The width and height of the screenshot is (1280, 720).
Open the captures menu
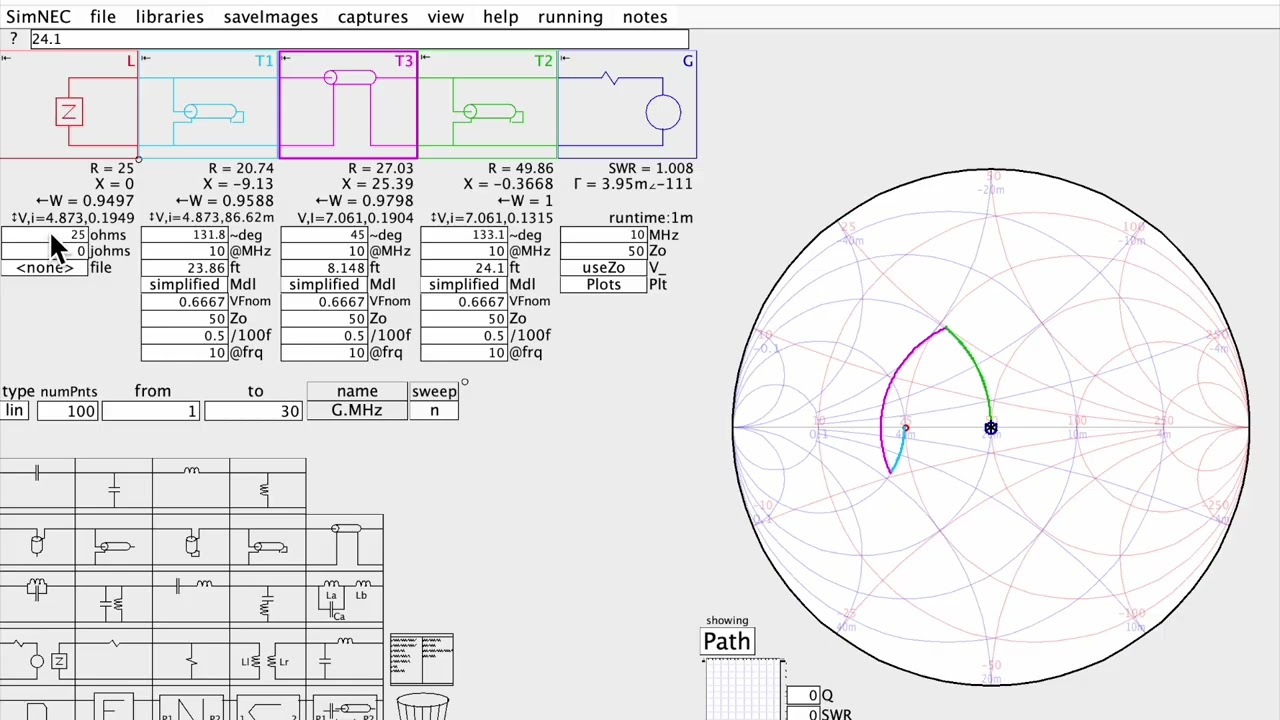(x=373, y=17)
